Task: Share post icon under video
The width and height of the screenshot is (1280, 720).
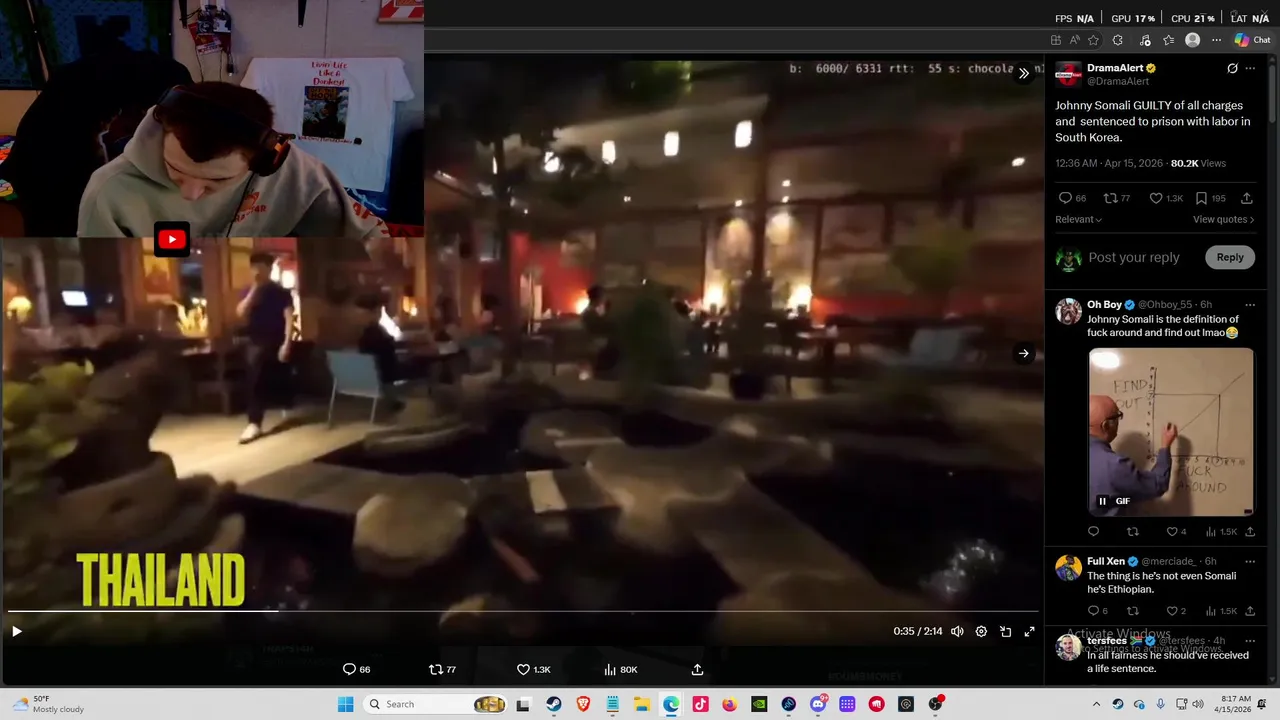Action: pyautogui.click(x=697, y=669)
